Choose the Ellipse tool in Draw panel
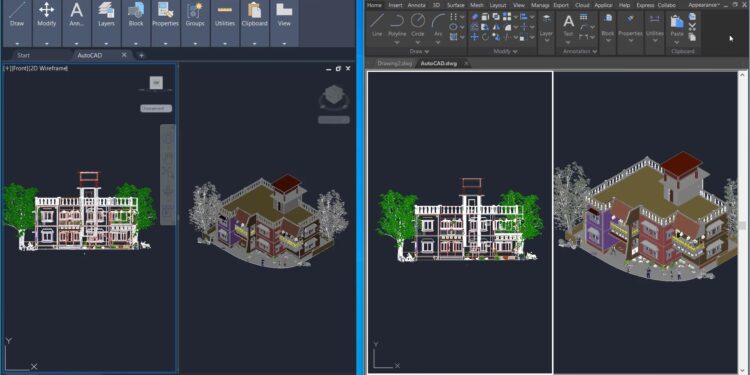The height and width of the screenshot is (375, 750). click(x=453, y=27)
